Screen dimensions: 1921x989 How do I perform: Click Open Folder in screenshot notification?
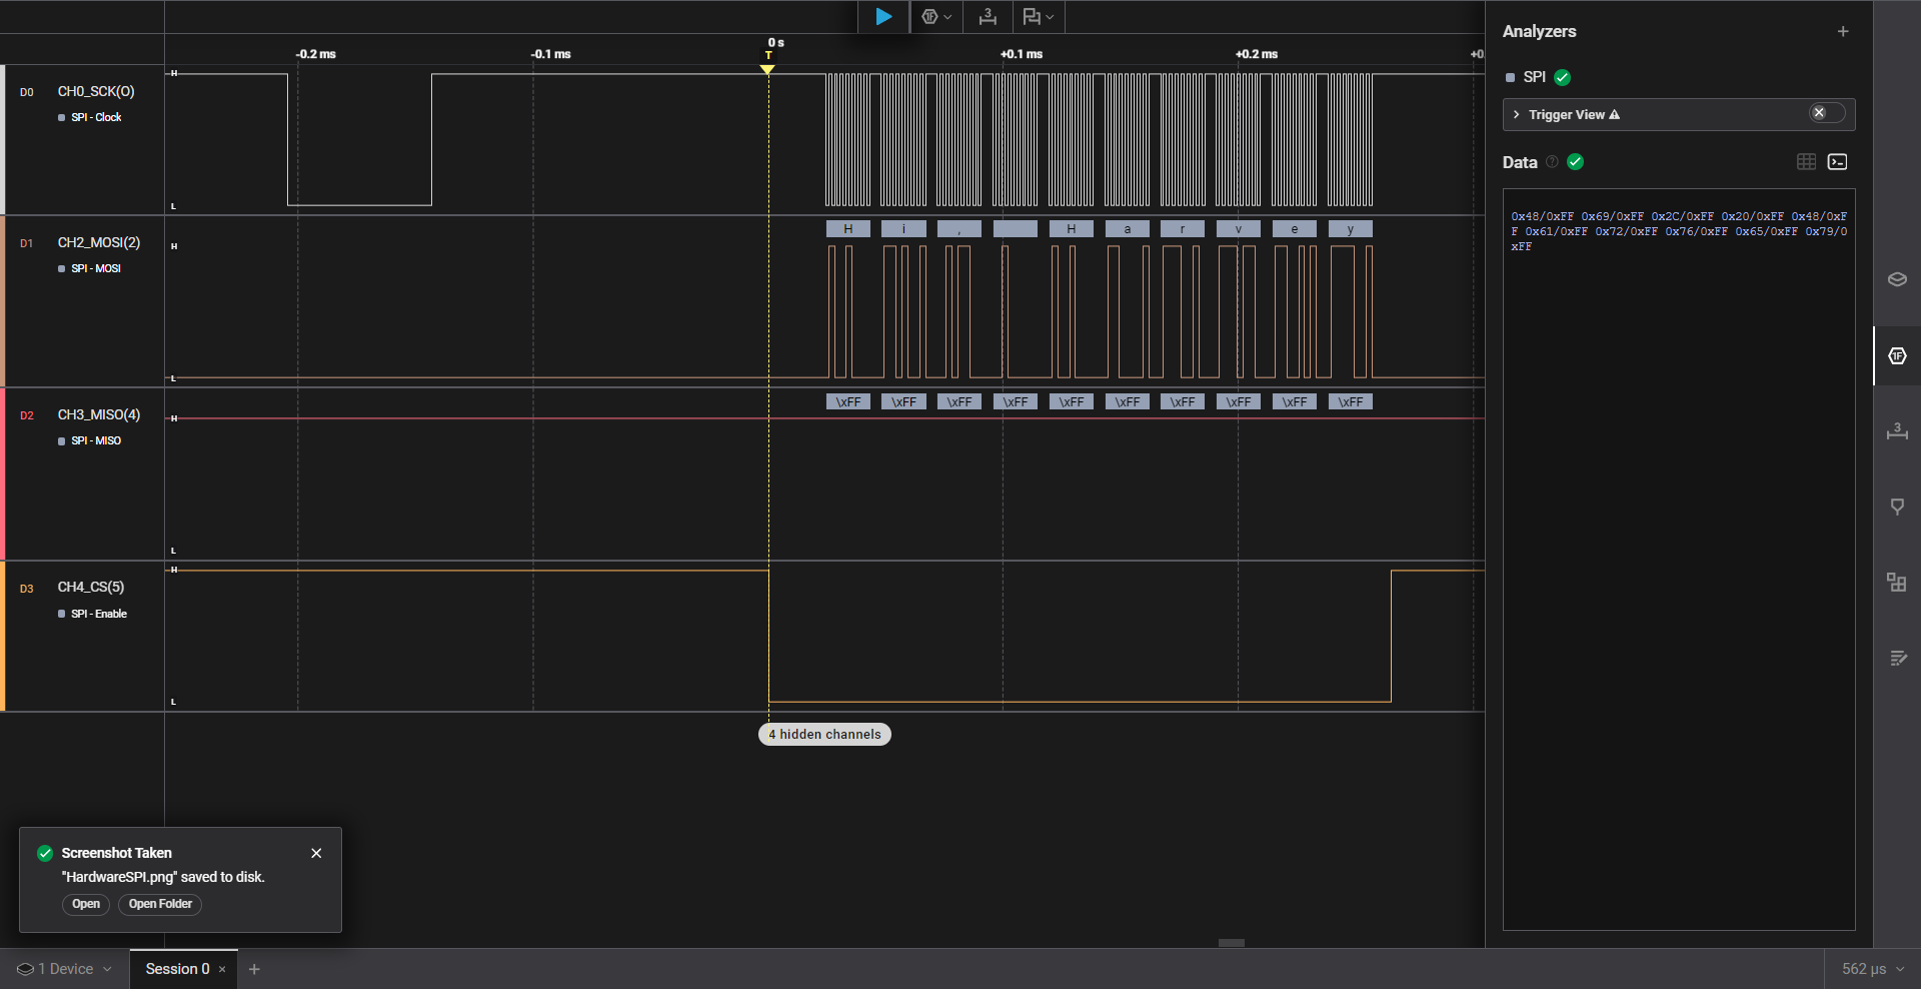[160, 904]
